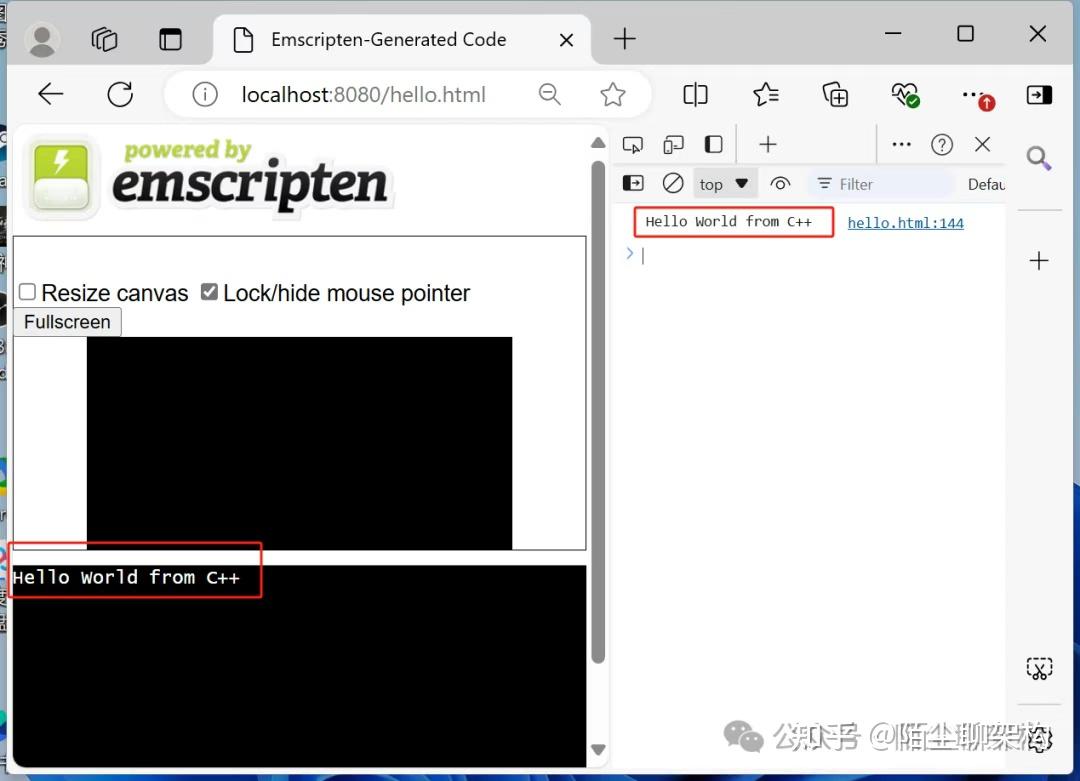1080x781 pixels.
Task: Enable the Resize canvas checkbox
Action: tap(26, 292)
